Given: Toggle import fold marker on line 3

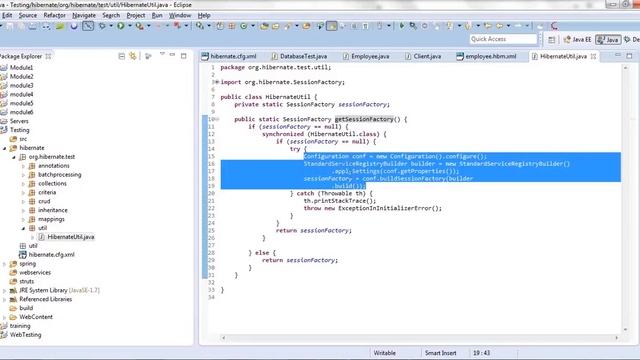Looking at the screenshot, I should [x=217, y=82].
